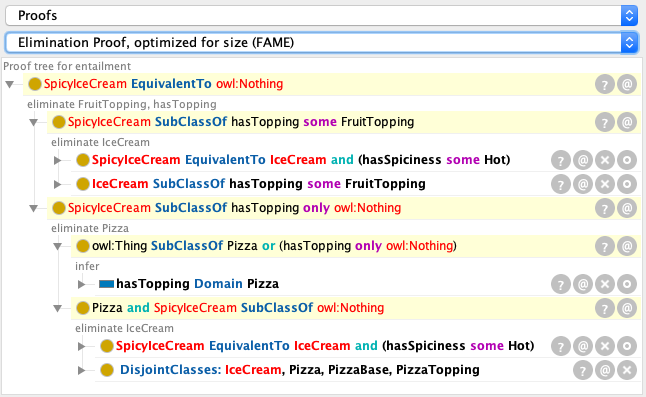646x397 pixels.
Task: Click ? icon on IceCream SubClassOf hasTopping row
Action: [561, 184]
